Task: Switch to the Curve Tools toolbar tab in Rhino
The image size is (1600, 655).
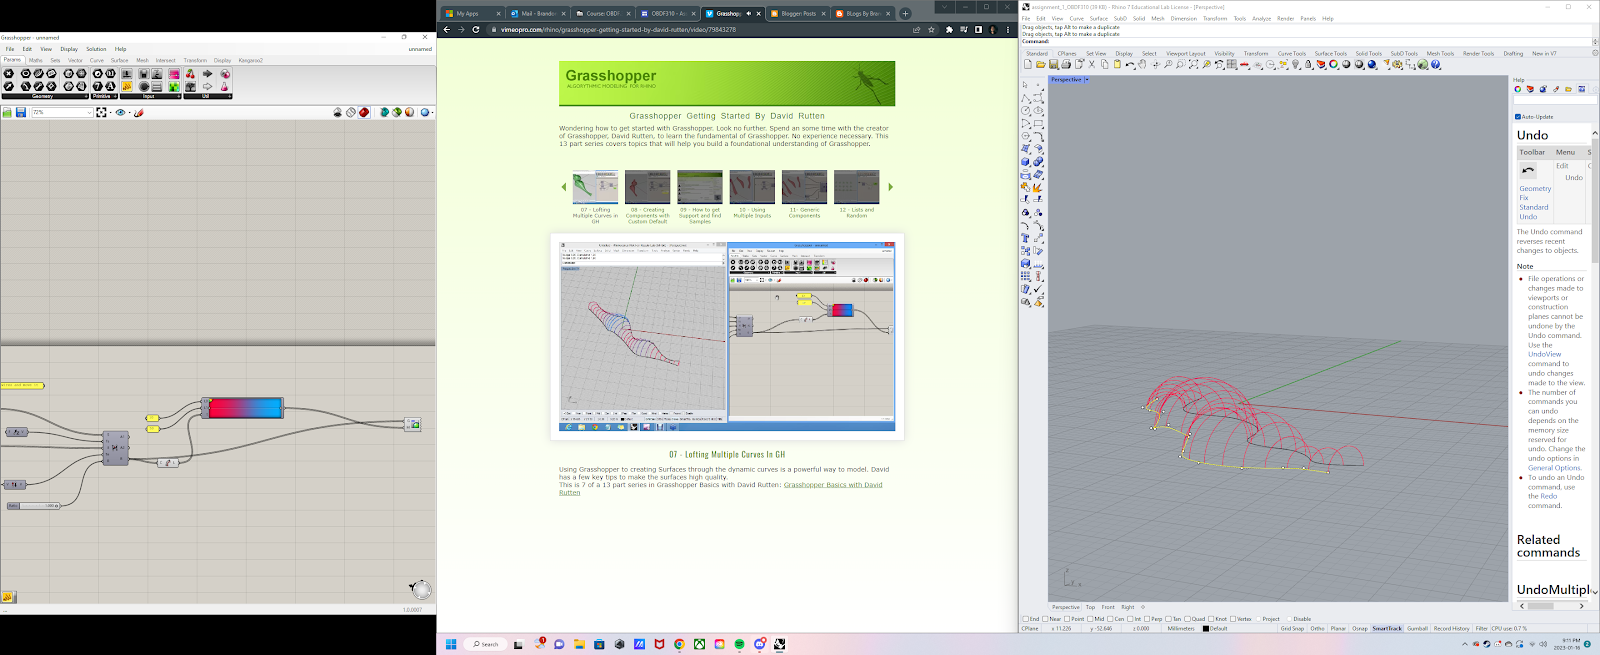Action: (x=1291, y=53)
